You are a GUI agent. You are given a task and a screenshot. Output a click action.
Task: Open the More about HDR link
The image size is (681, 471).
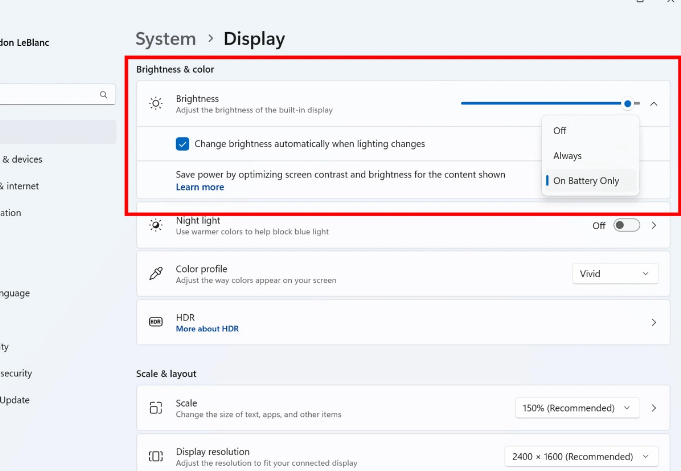207,329
